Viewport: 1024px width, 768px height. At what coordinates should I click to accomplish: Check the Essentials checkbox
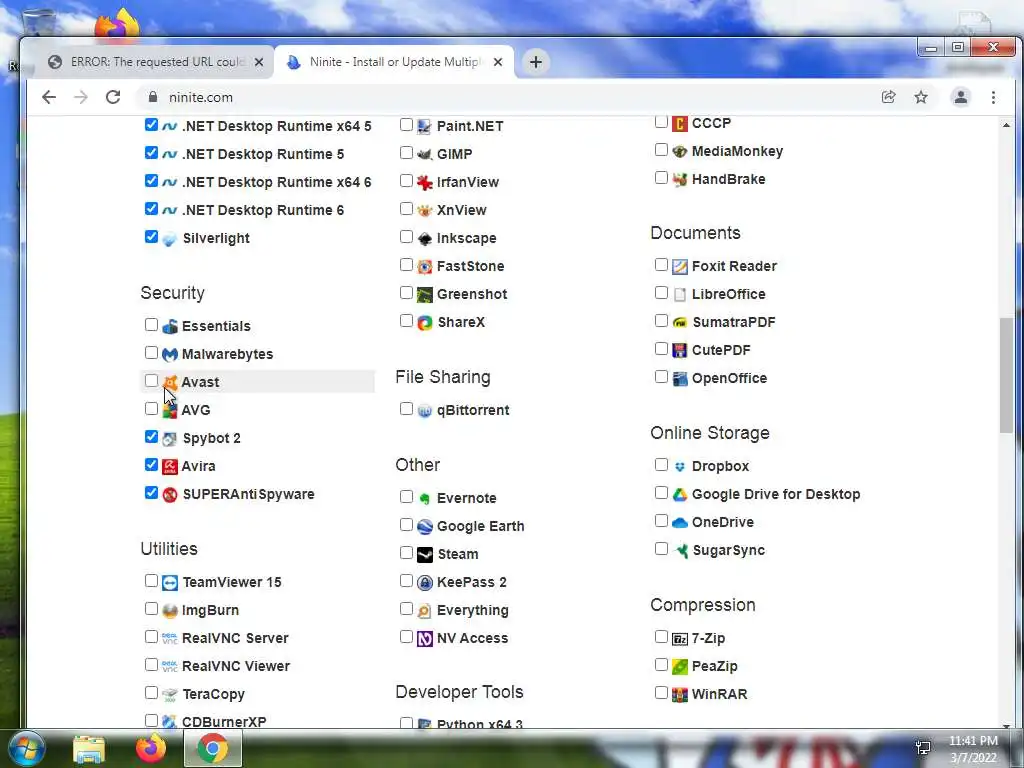(x=151, y=325)
